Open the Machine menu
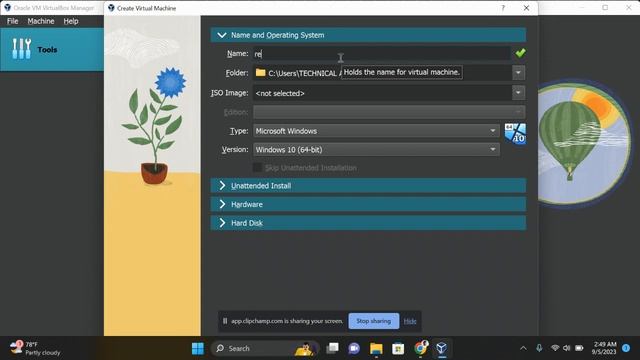 (41, 21)
